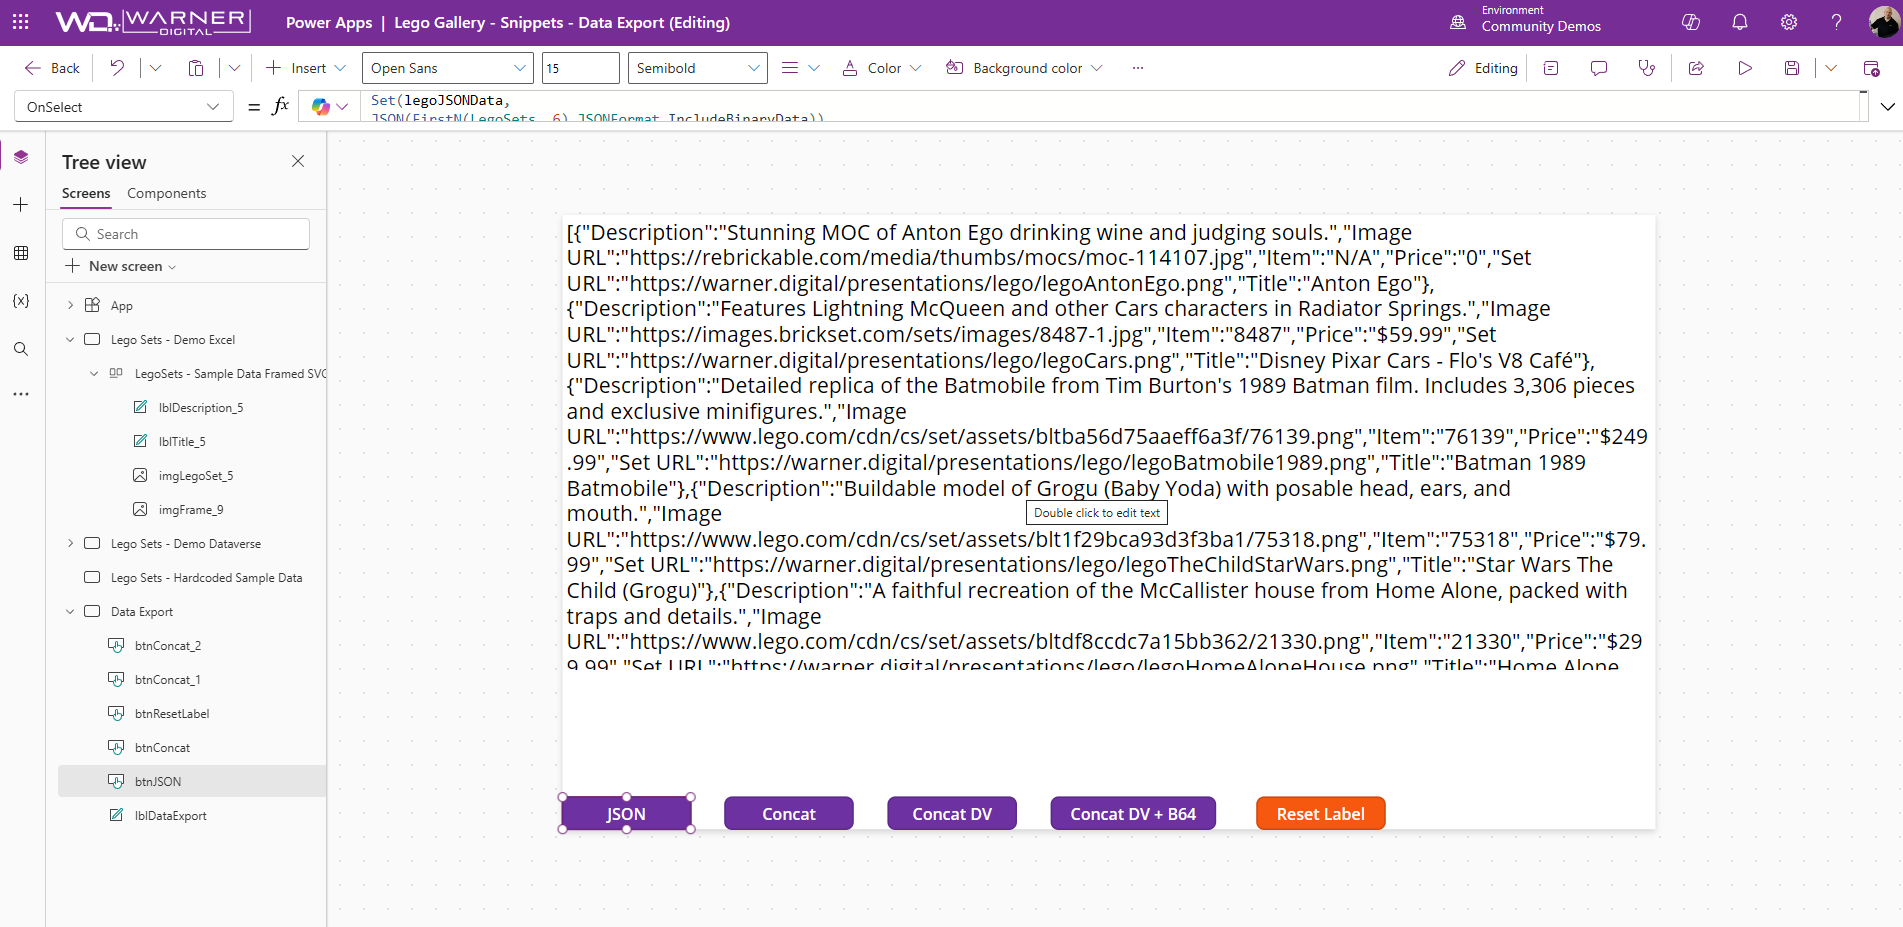Expand the App tree node

point(70,305)
